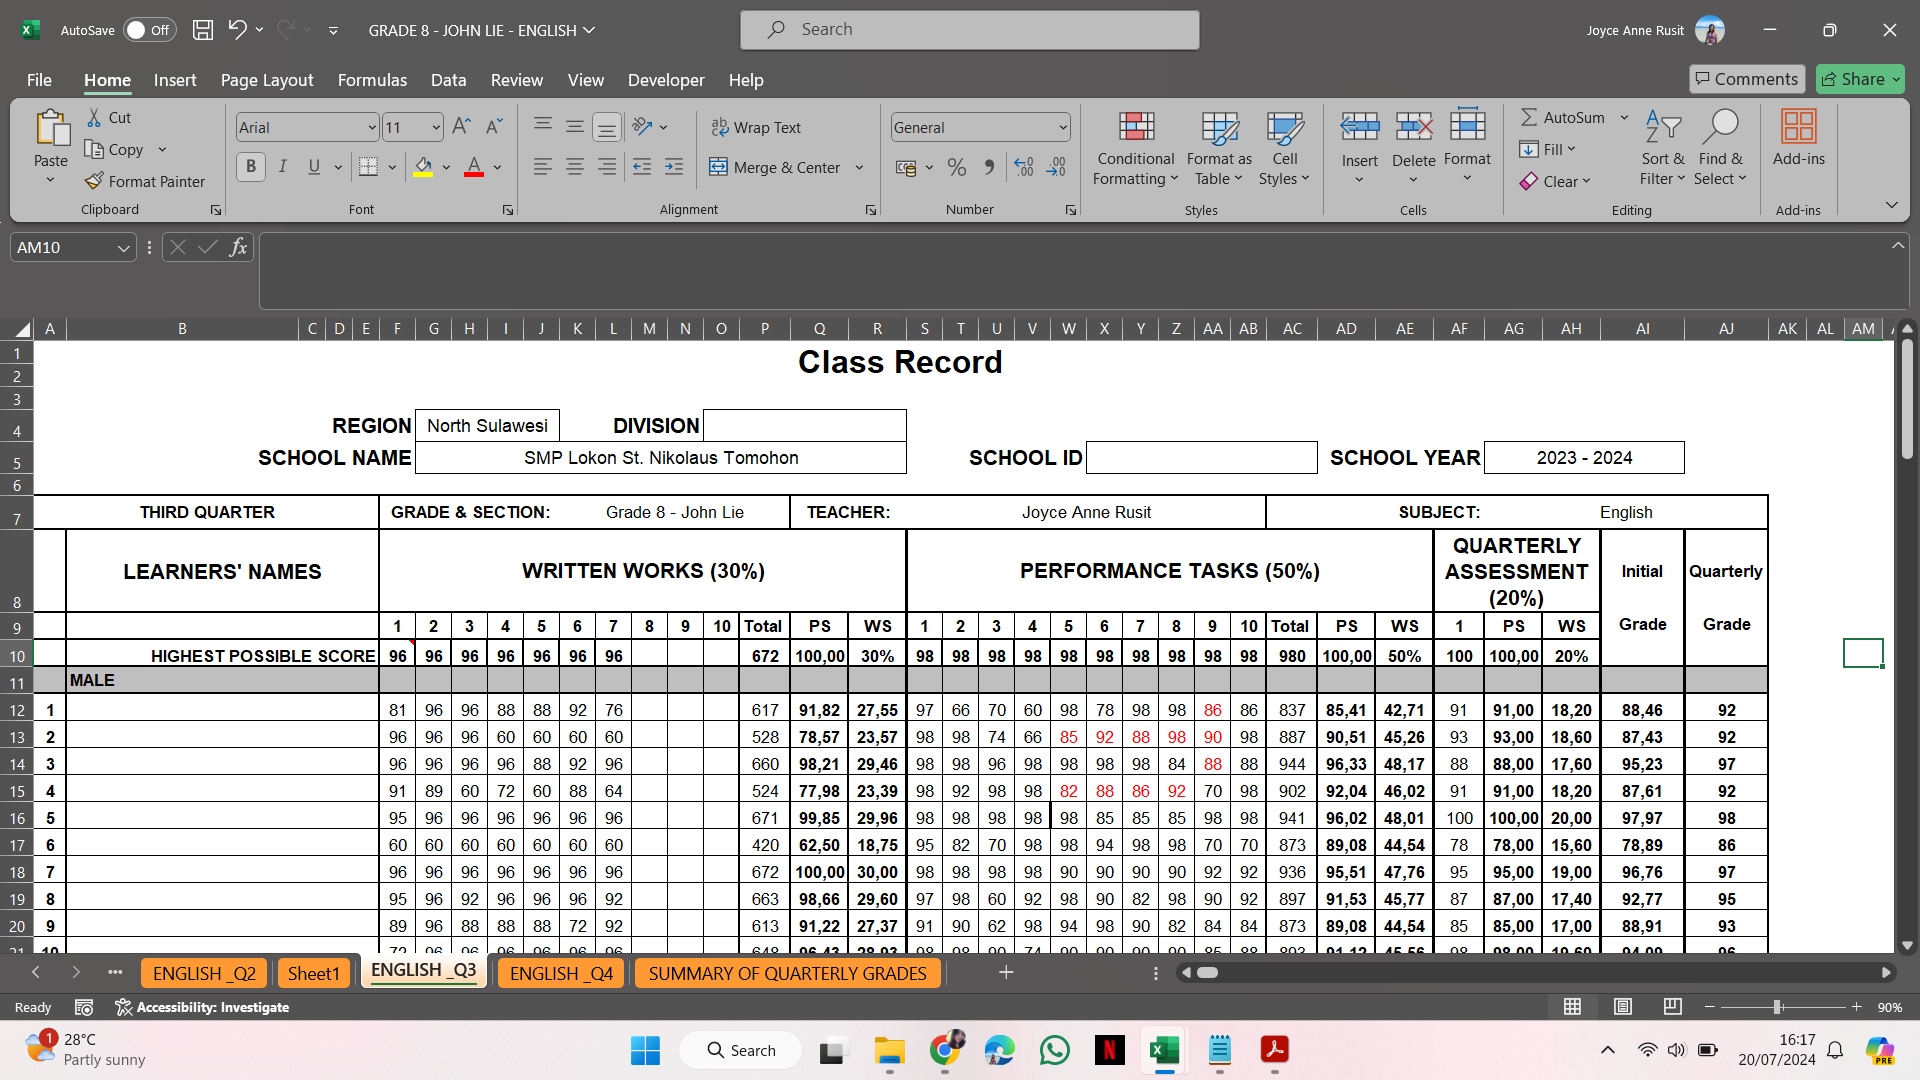The height and width of the screenshot is (1080, 1920).
Task: Open Sort & Filter
Action: [x=1662, y=148]
